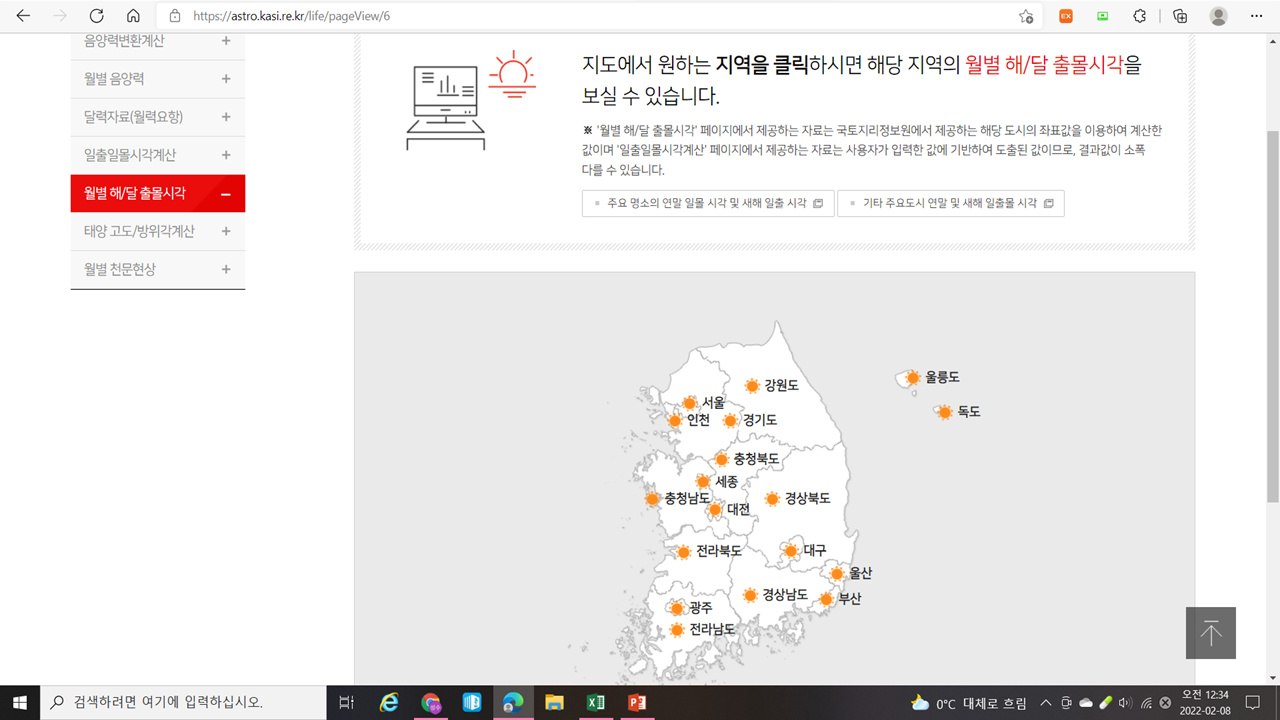The image size is (1280, 720).
Task: Click the 울산 sun marker
Action: [837, 574]
